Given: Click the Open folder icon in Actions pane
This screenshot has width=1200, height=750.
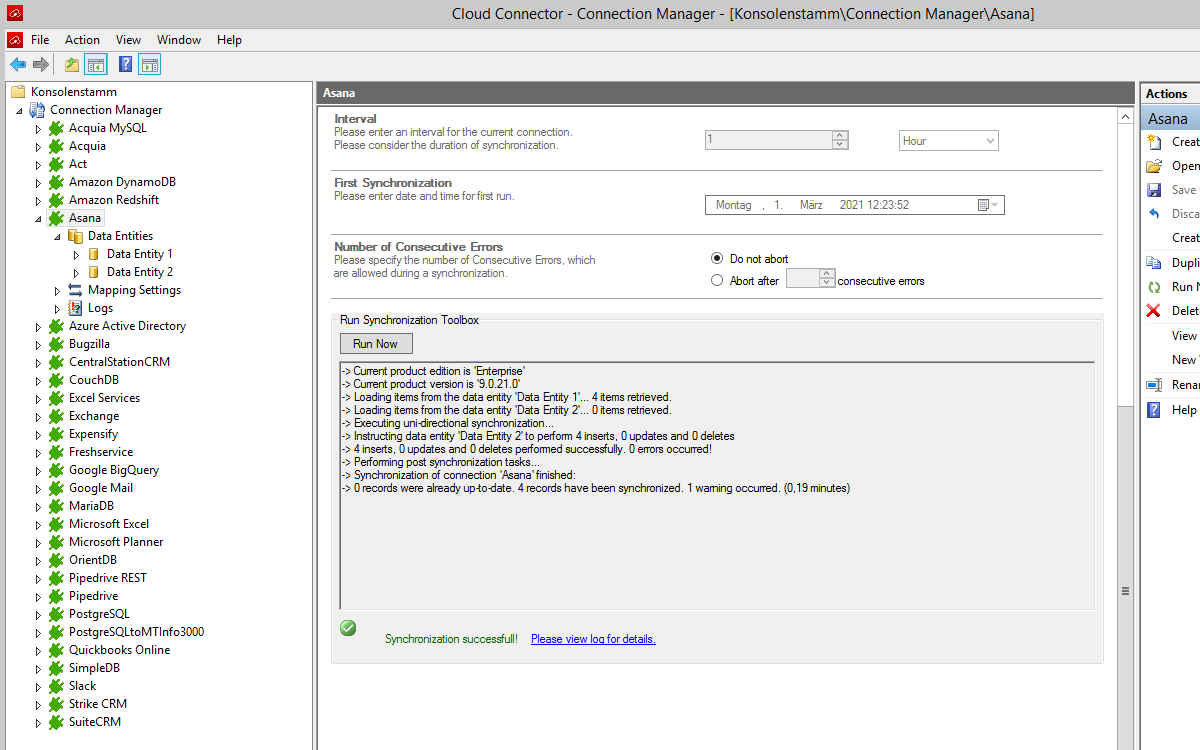Looking at the screenshot, I should (1153, 166).
